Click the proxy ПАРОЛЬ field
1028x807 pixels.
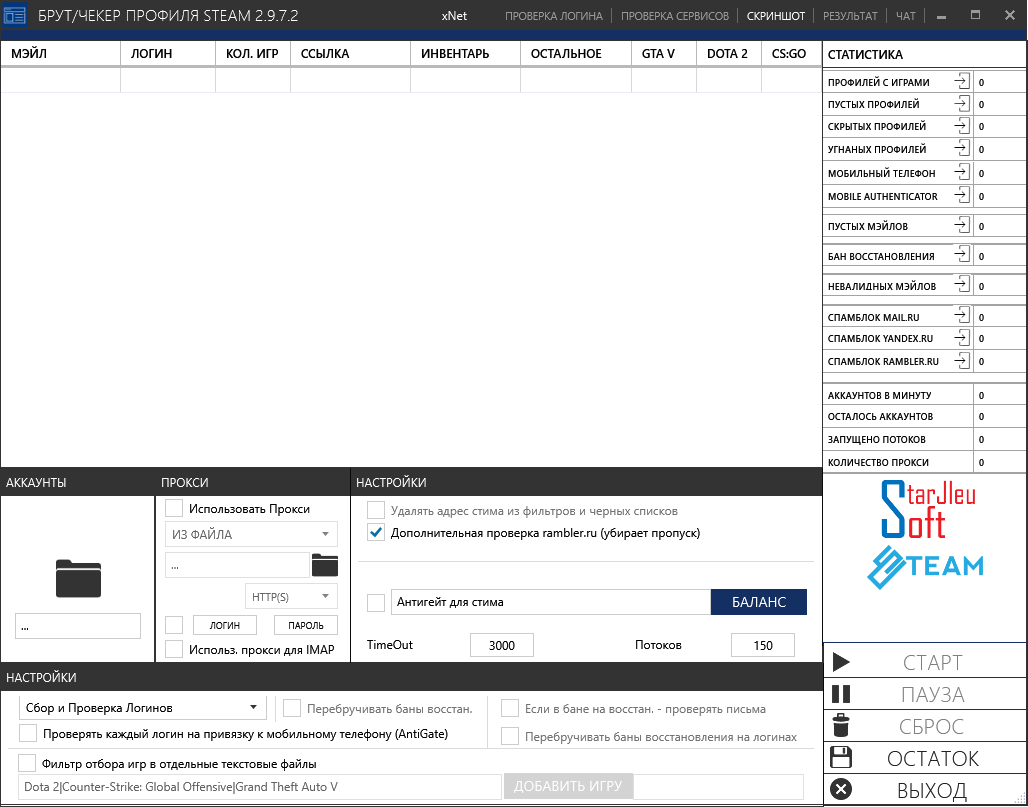coord(306,625)
